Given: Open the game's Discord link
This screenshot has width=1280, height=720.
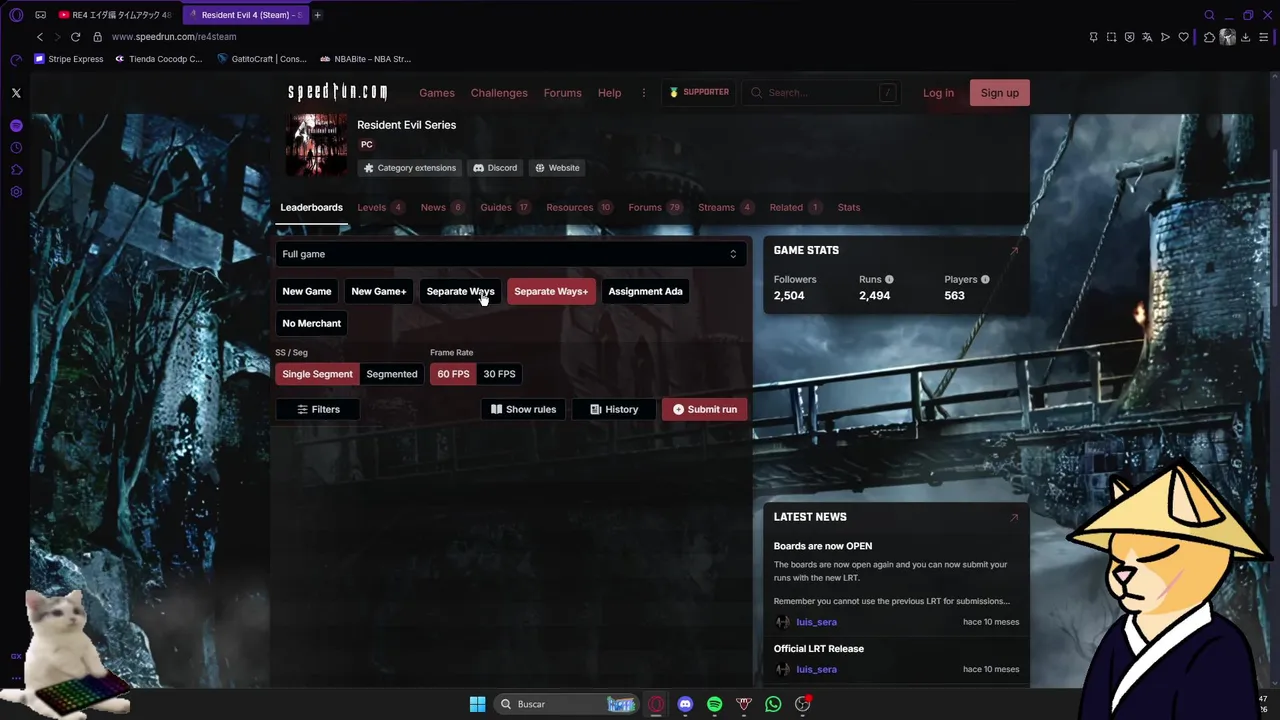Looking at the screenshot, I should click(495, 168).
